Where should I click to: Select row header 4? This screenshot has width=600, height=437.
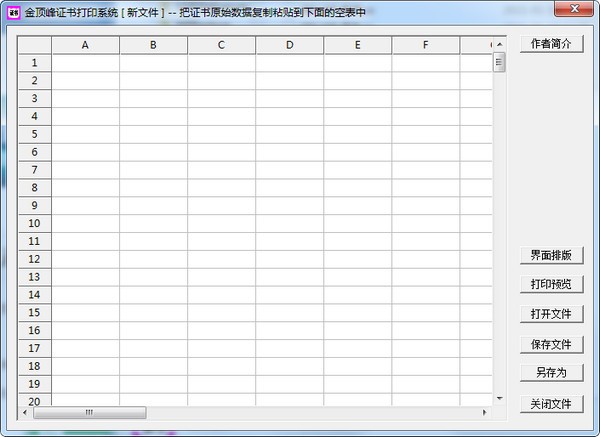click(35, 116)
